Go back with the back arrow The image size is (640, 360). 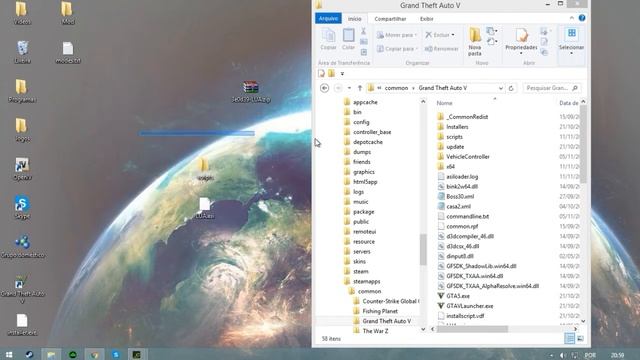(324, 88)
